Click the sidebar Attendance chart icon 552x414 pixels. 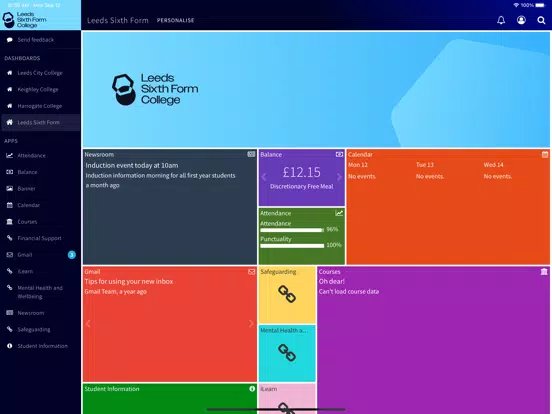click(10, 155)
